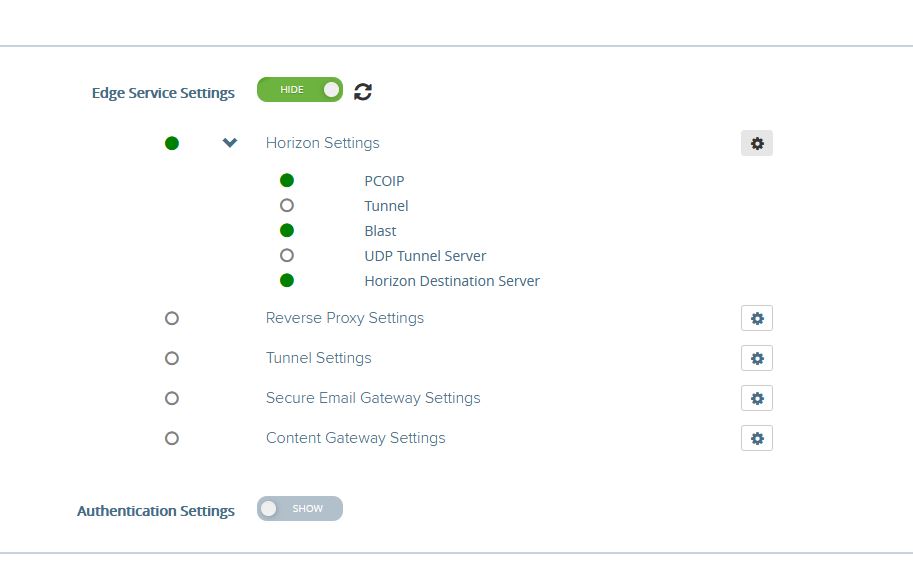913x565 pixels.
Task: Click UDP Tunnel Server text
Action: pos(425,256)
